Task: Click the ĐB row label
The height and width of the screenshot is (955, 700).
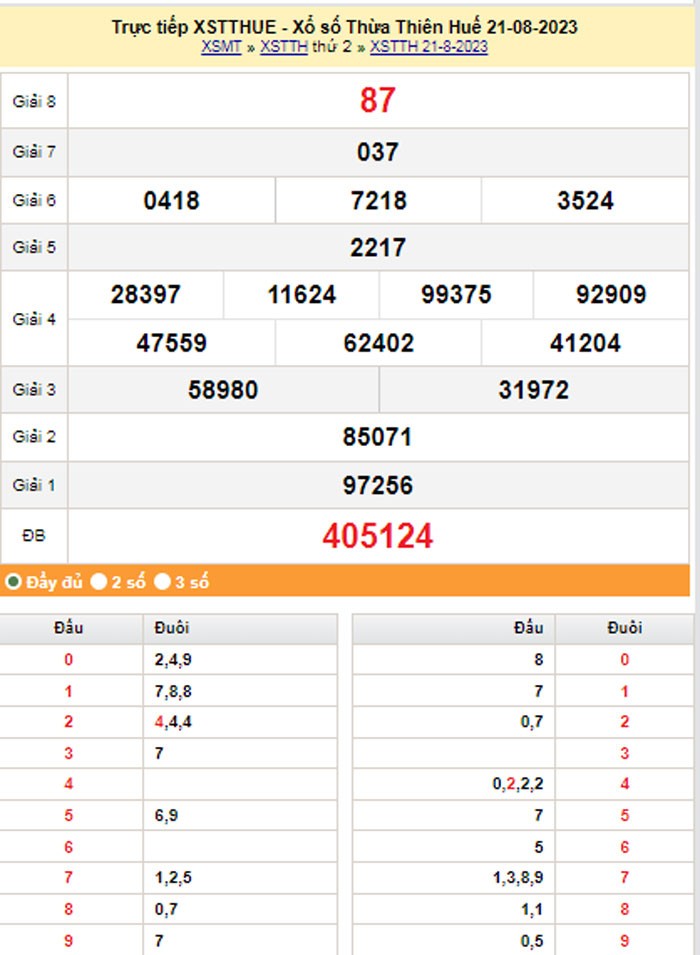Action: point(34,537)
